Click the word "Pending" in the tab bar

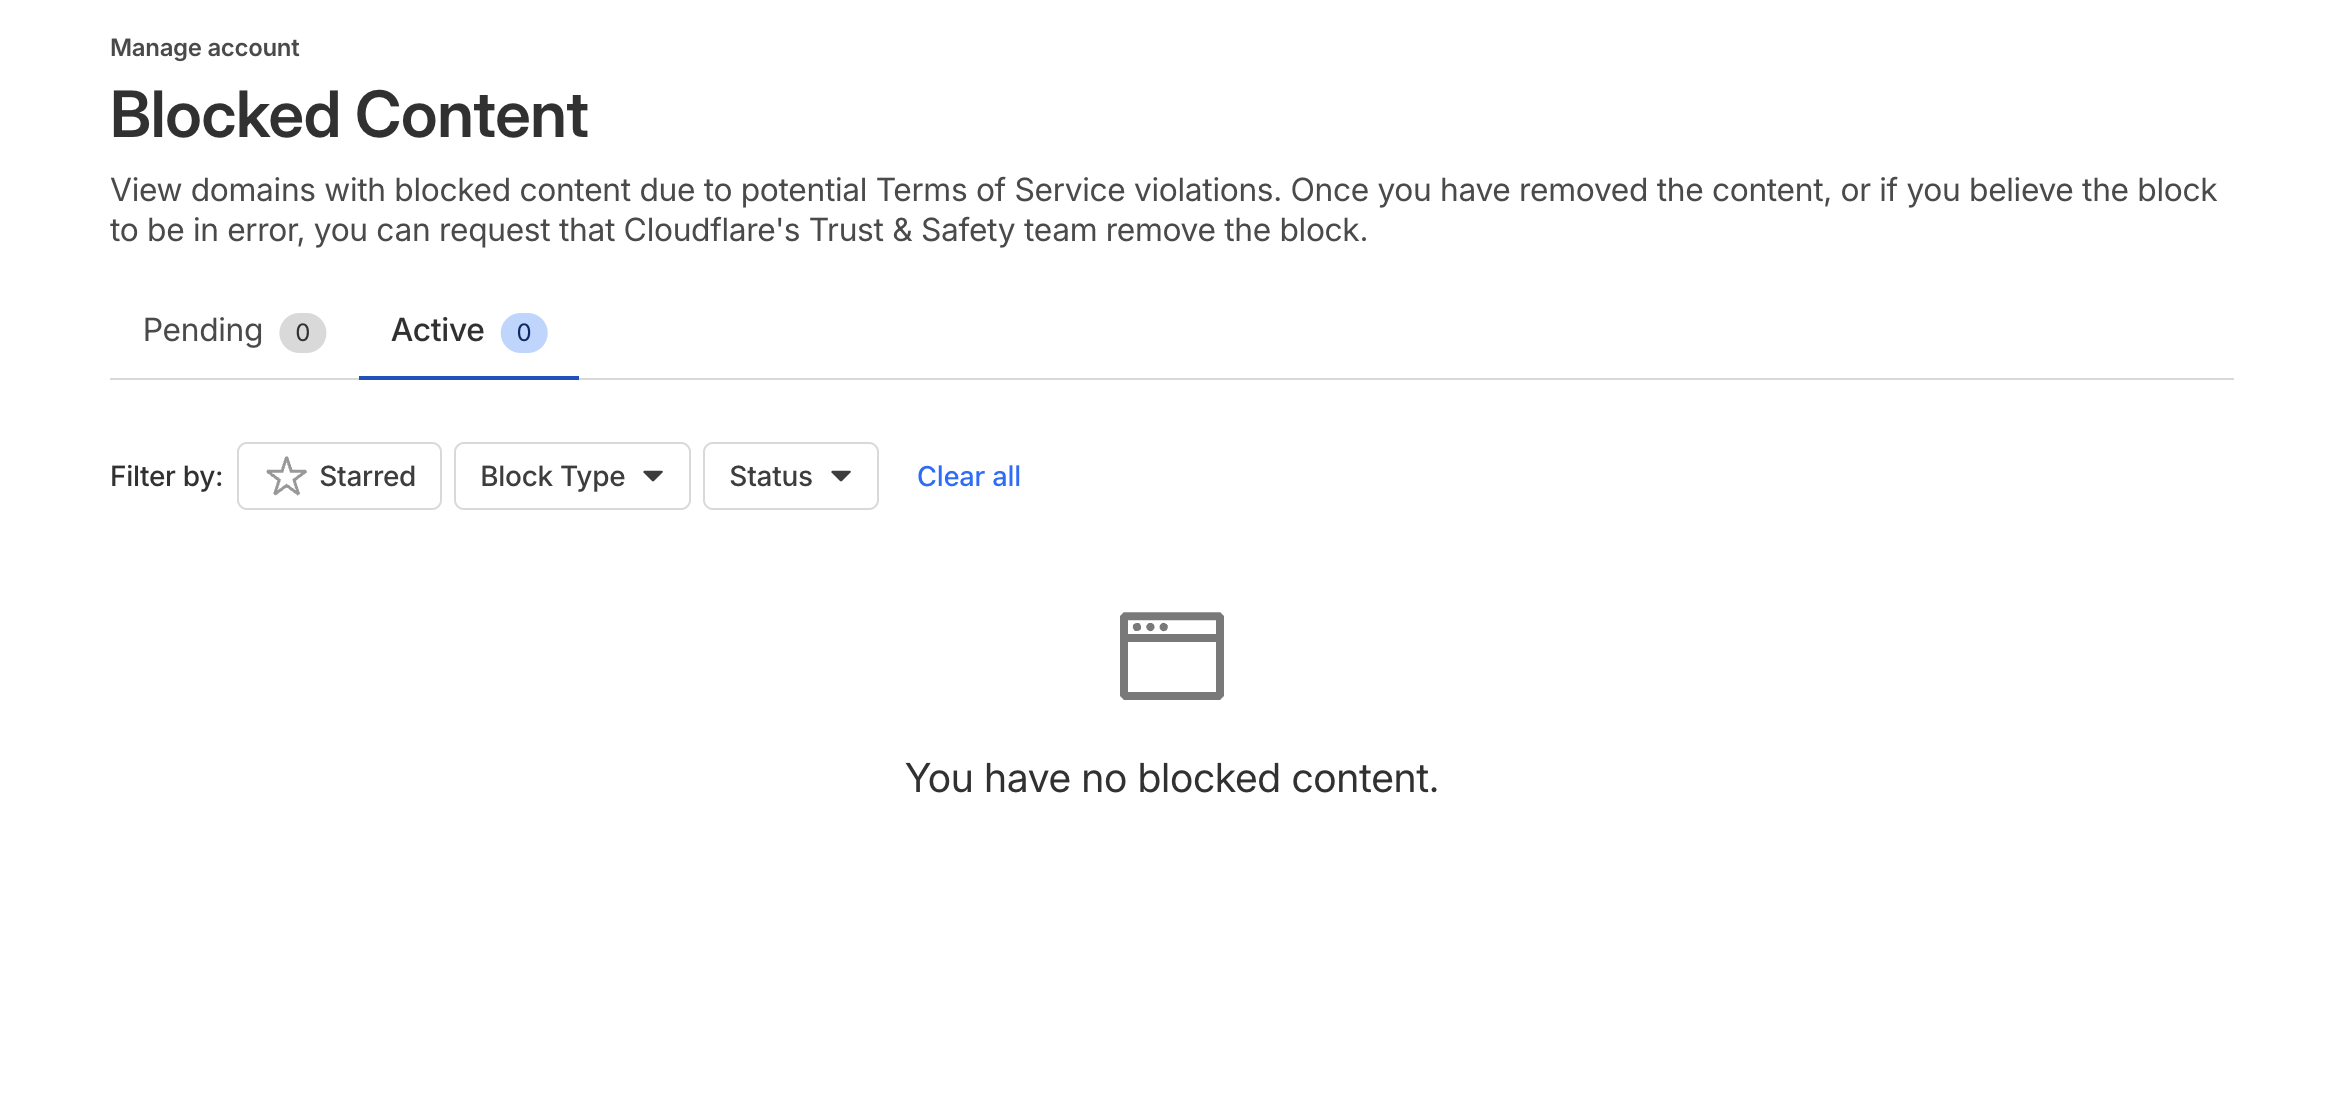pyautogui.click(x=202, y=331)
